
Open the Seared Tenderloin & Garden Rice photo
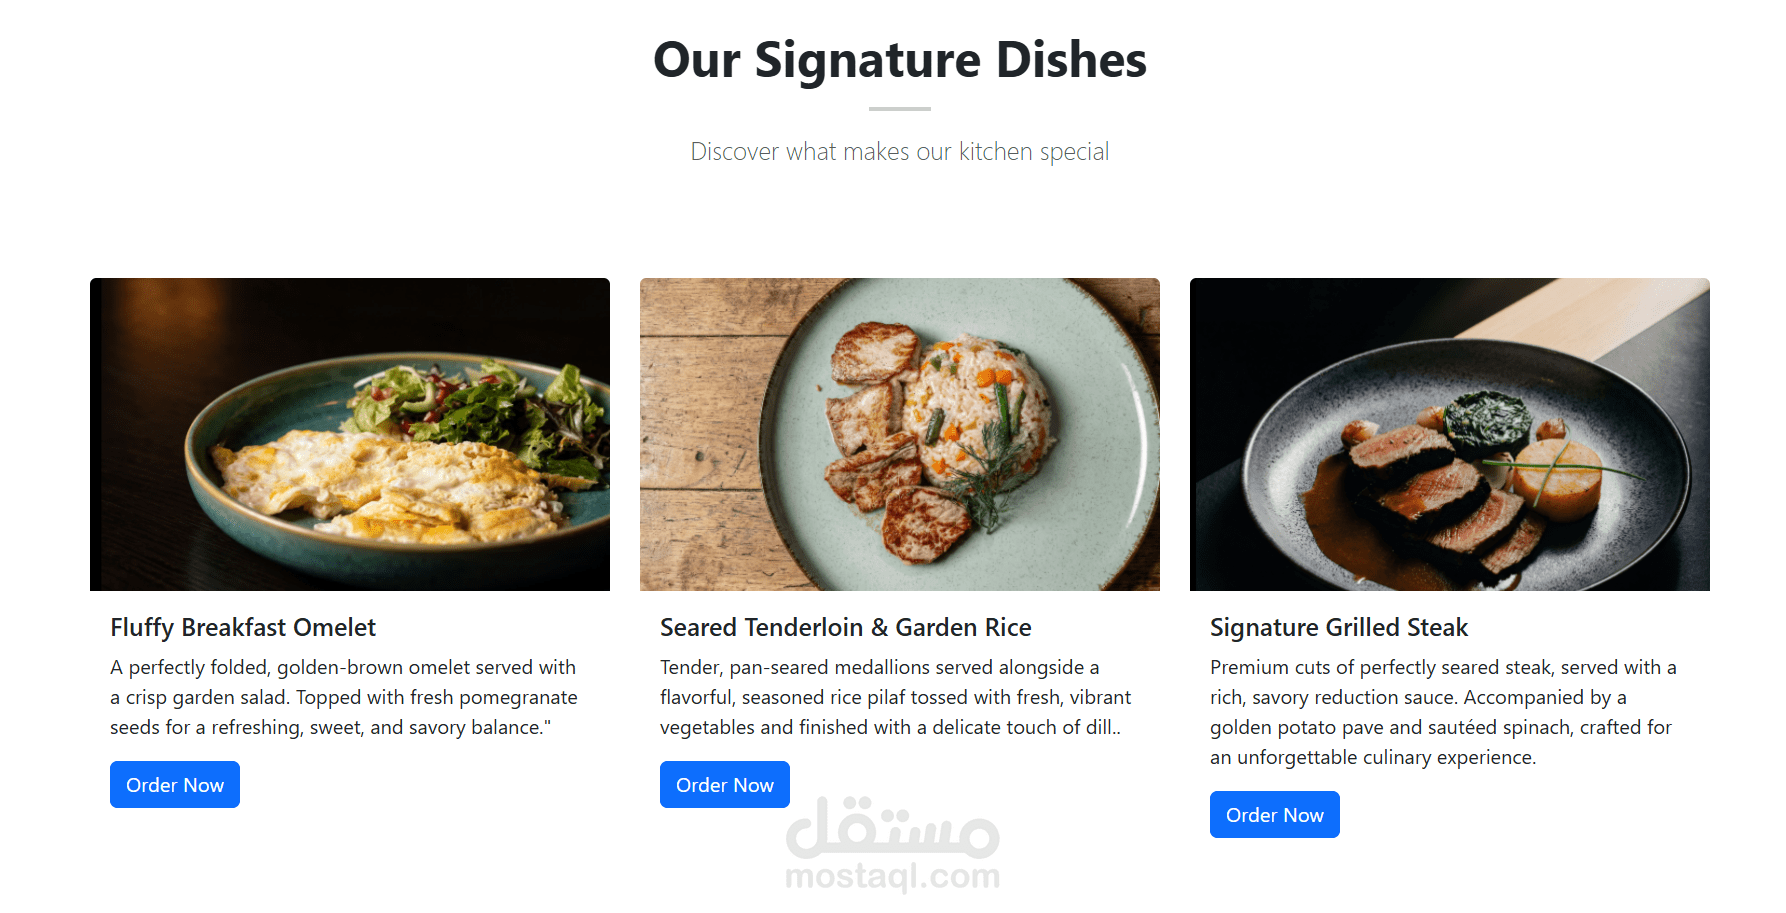coord(900,434)
